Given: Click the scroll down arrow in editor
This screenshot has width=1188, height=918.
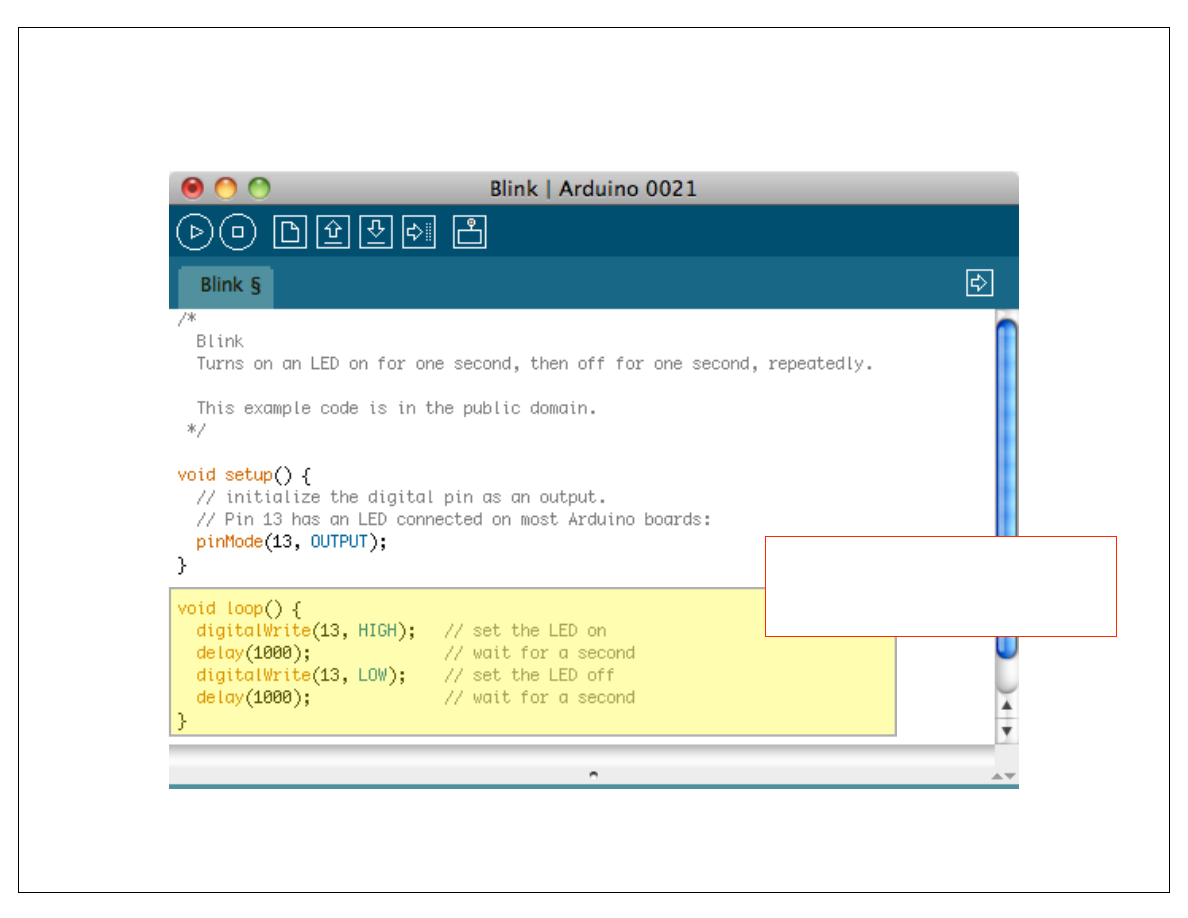Looking at the screenshot, I should click(1007, 731).
